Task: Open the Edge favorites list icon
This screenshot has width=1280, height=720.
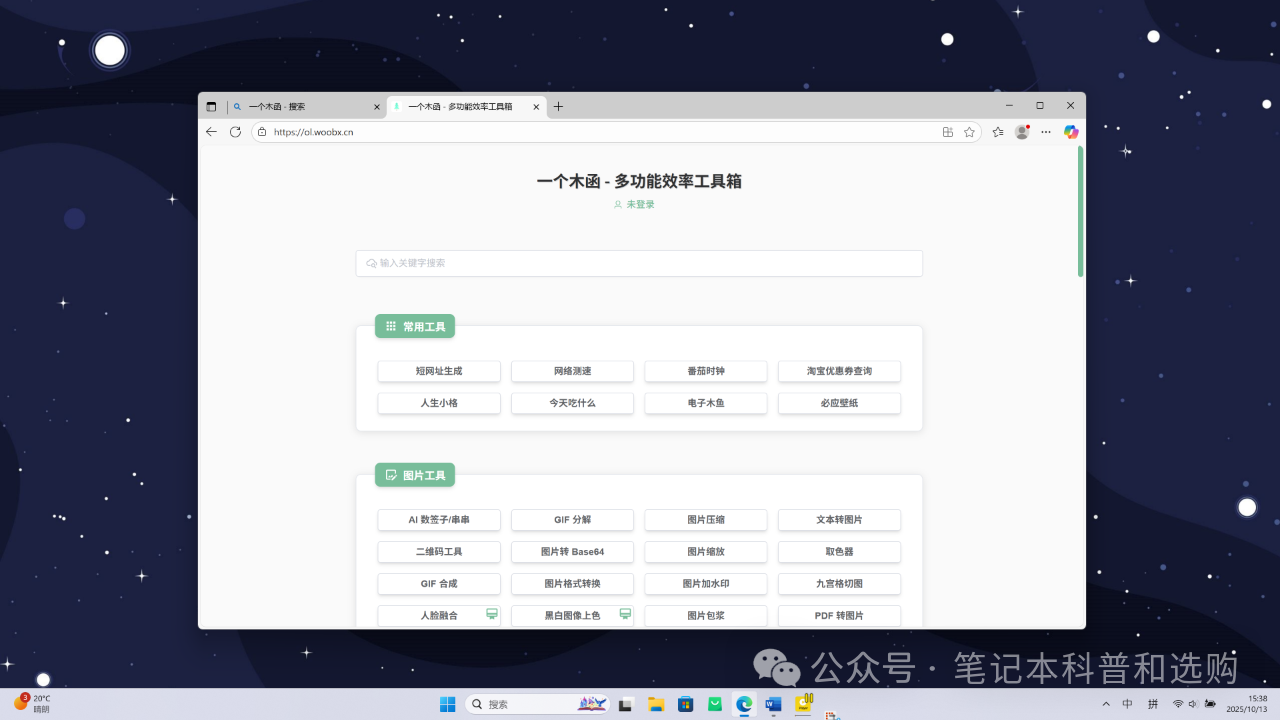Action: [997, 132]
